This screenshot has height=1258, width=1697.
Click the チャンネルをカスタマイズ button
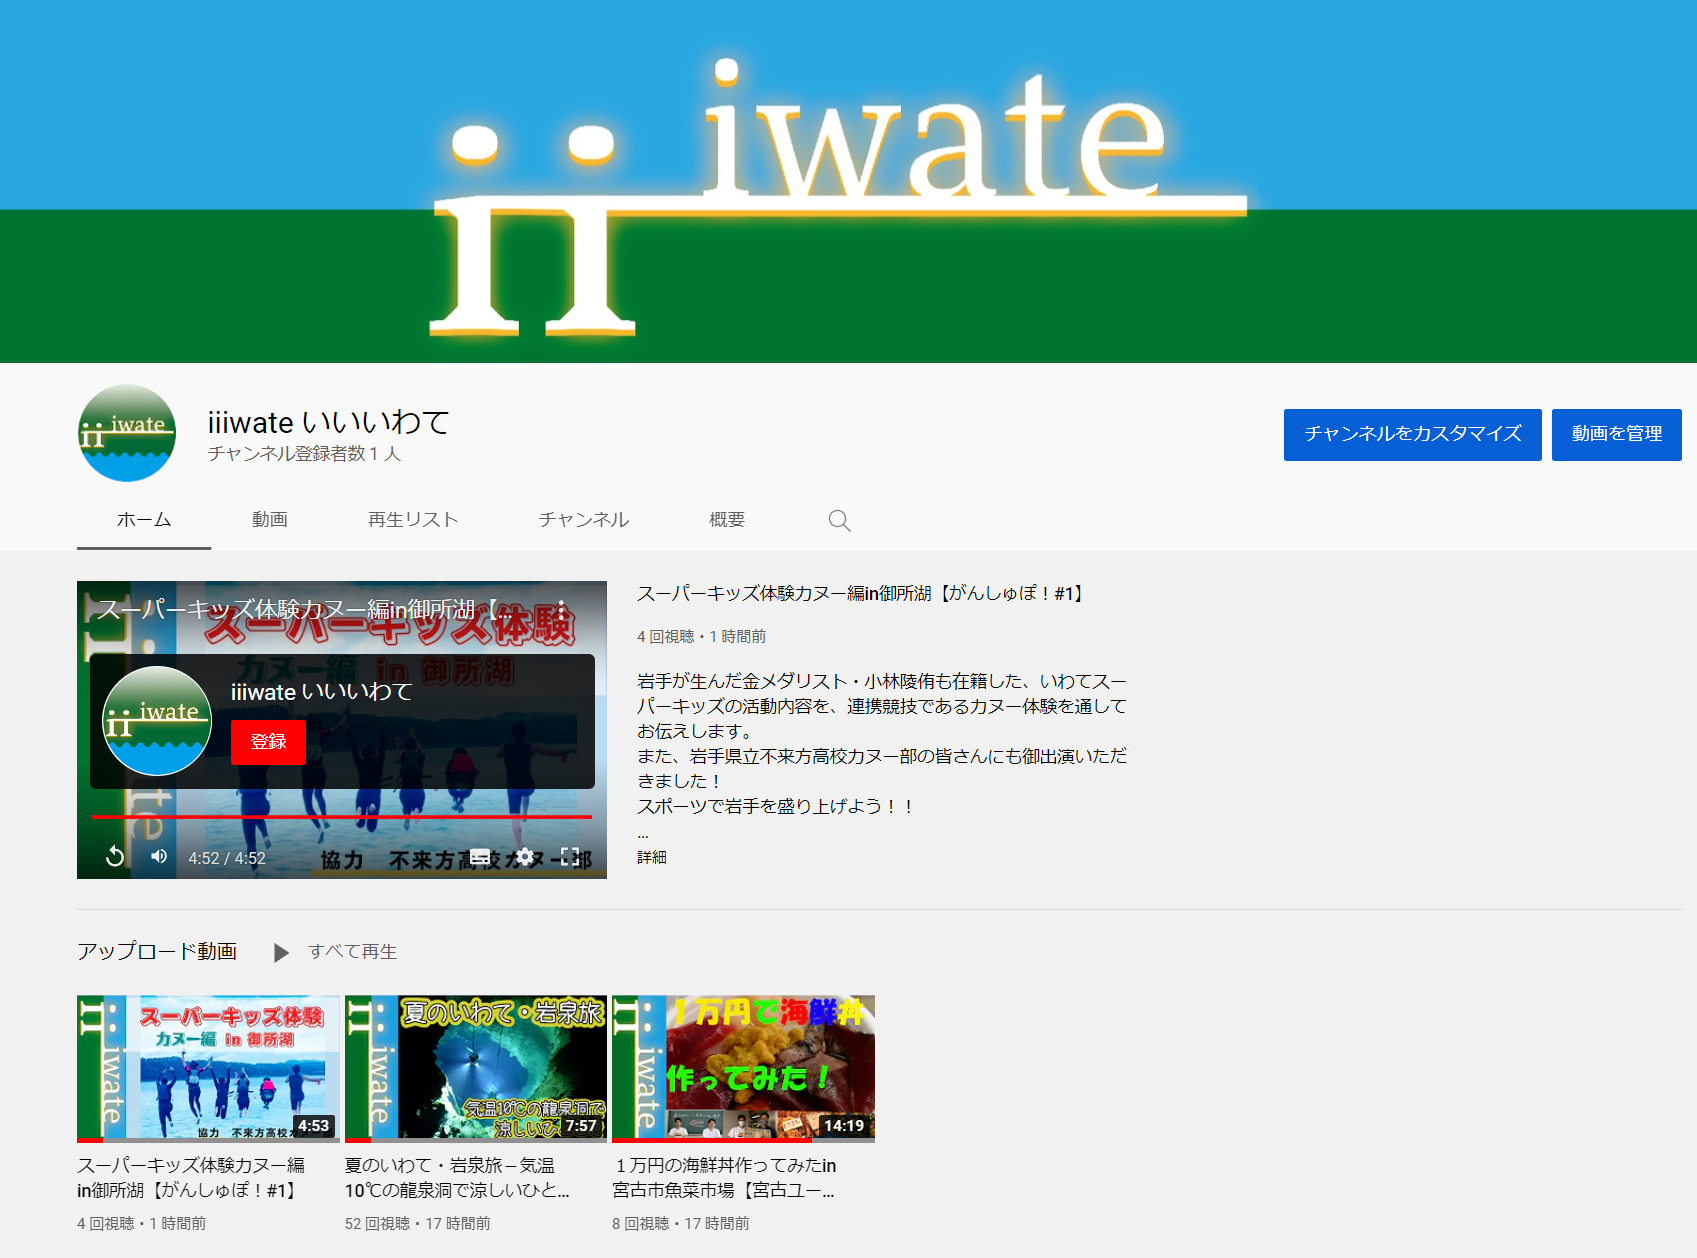tap(1412, 434)
